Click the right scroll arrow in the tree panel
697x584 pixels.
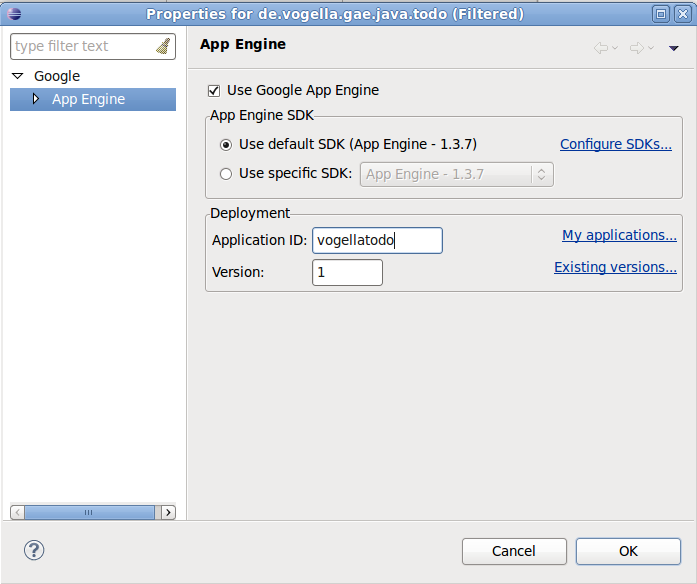[x=168, y=512]
